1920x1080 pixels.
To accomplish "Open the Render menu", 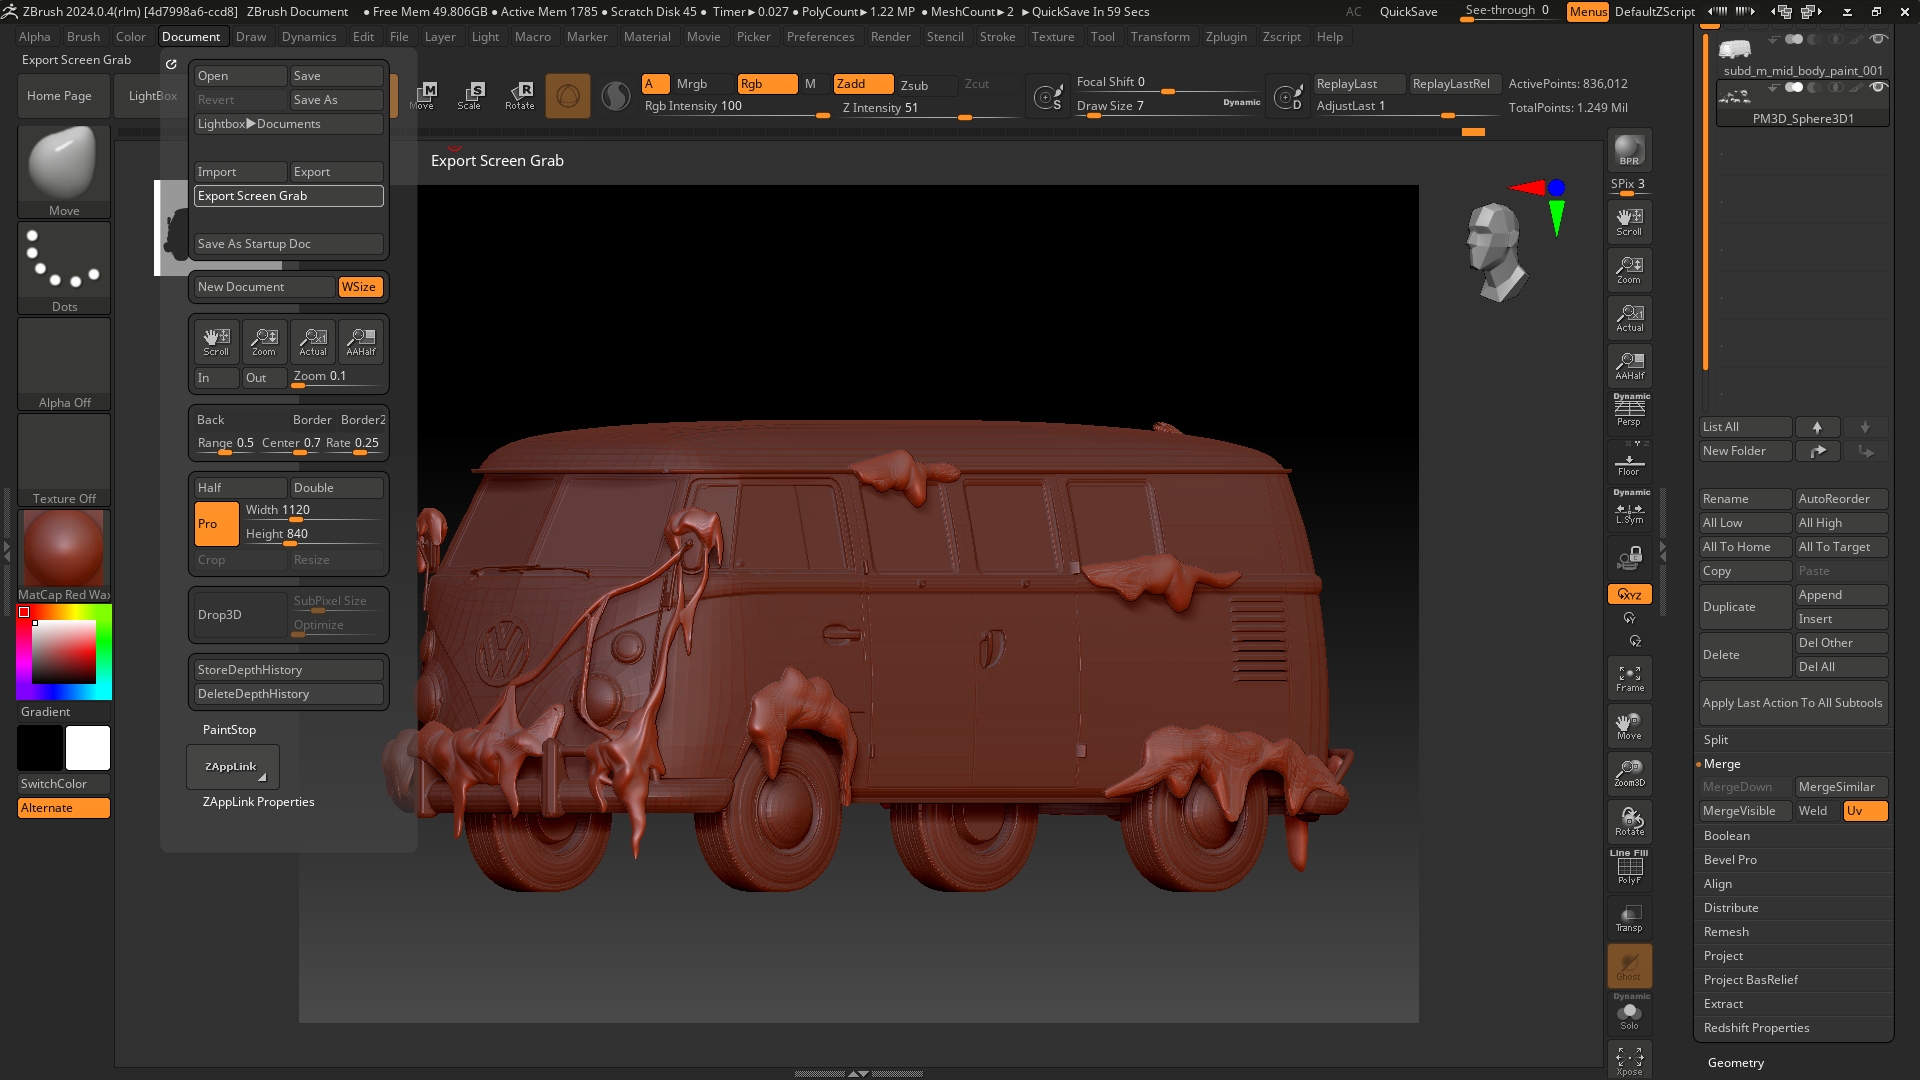I will click(x=890, y=37).
